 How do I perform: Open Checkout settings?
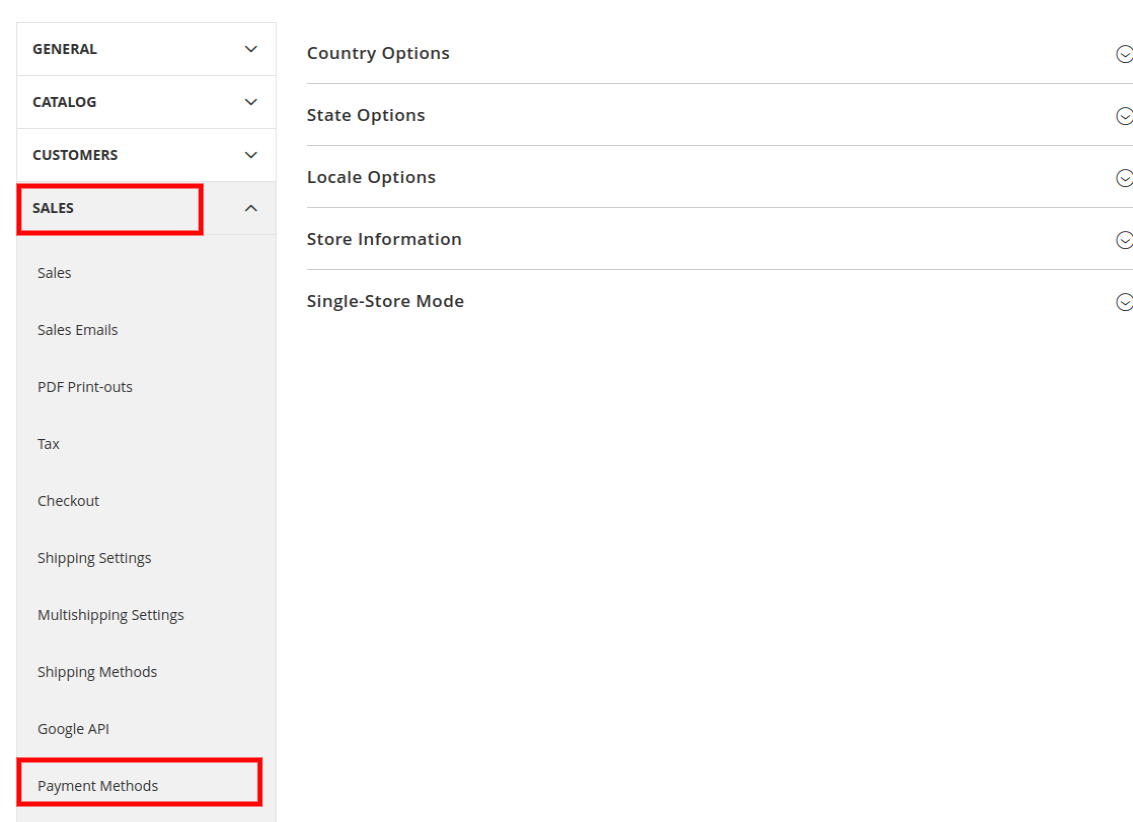click(69, 501)
